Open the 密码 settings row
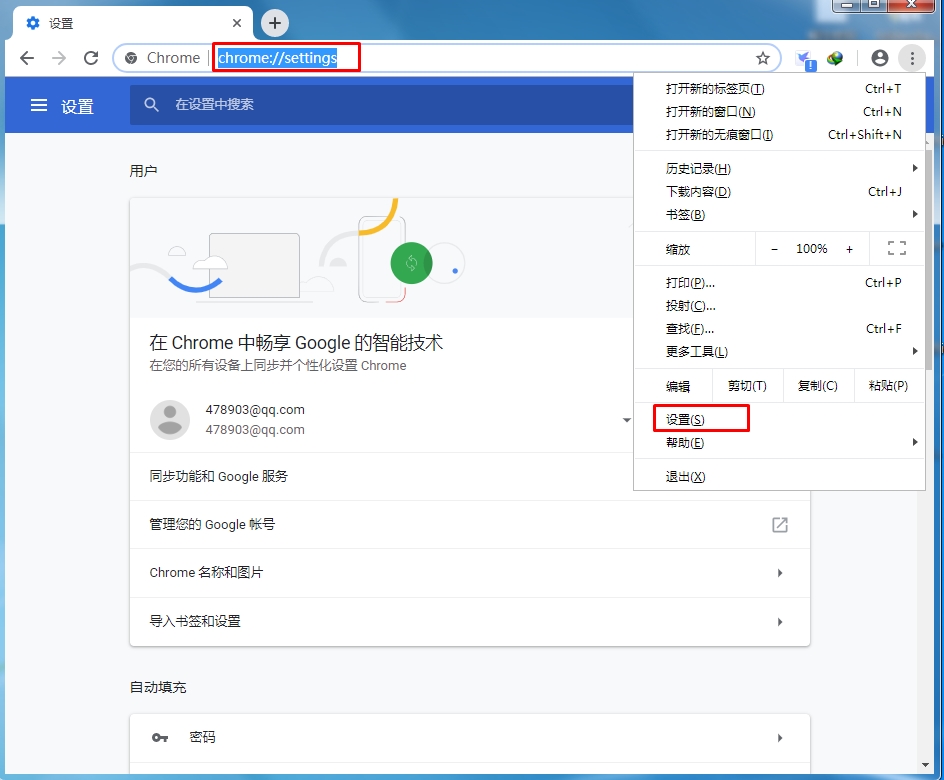Viewport: 944px width, 780px height. pyautogui.click(x=470, y=738)
